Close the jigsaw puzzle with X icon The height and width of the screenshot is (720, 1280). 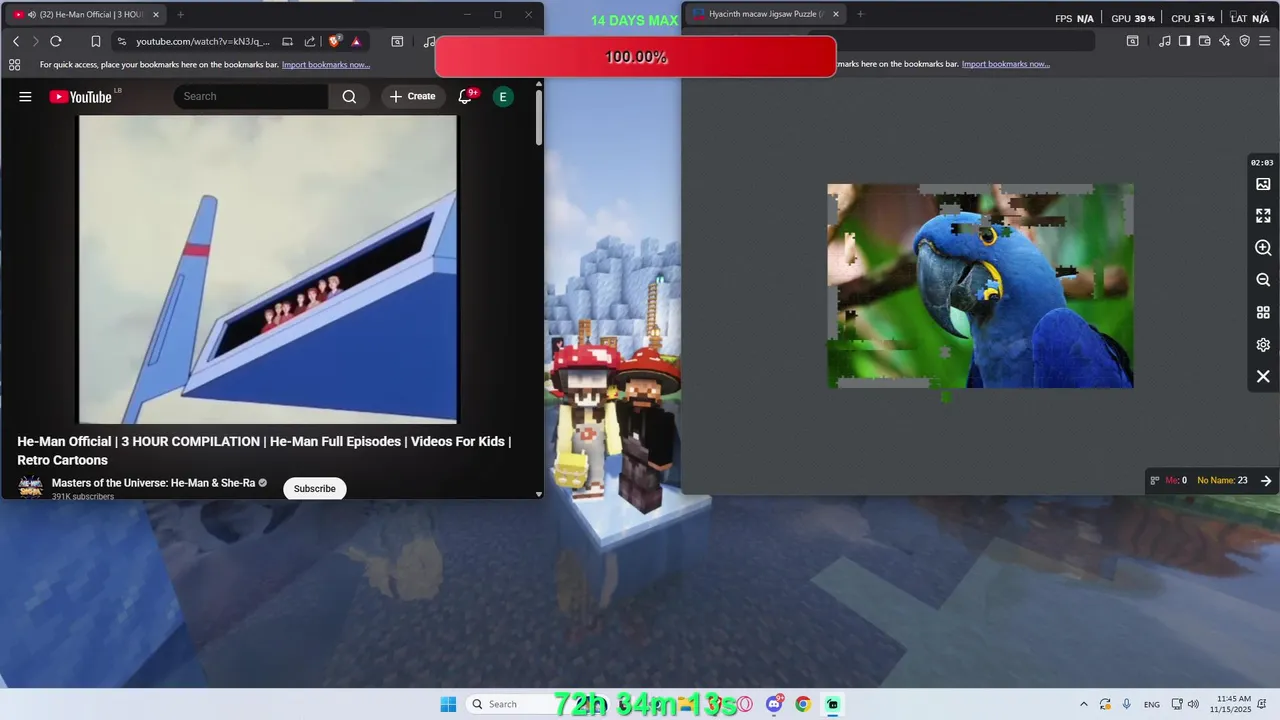click(x=1263, y=377)
